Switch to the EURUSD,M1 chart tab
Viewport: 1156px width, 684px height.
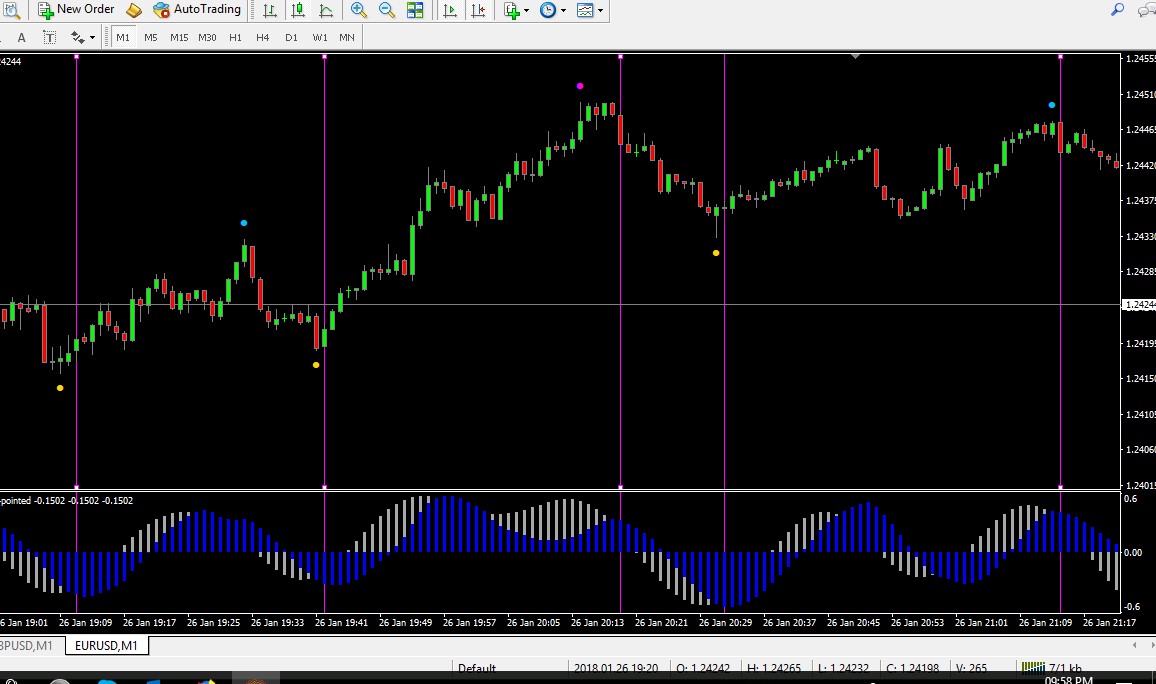[x=106, y=646]
